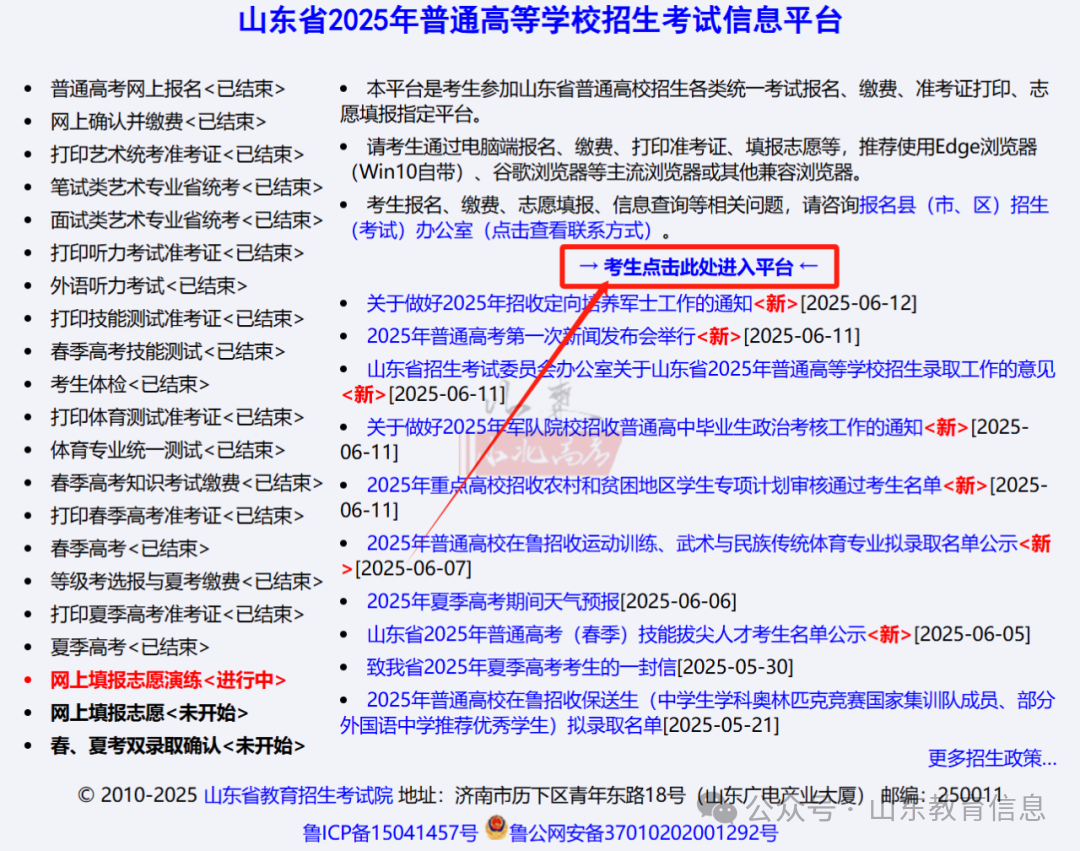Select 春季高考技能测试<已结束> item
The image size is (1080, 851).
(167, 352)
